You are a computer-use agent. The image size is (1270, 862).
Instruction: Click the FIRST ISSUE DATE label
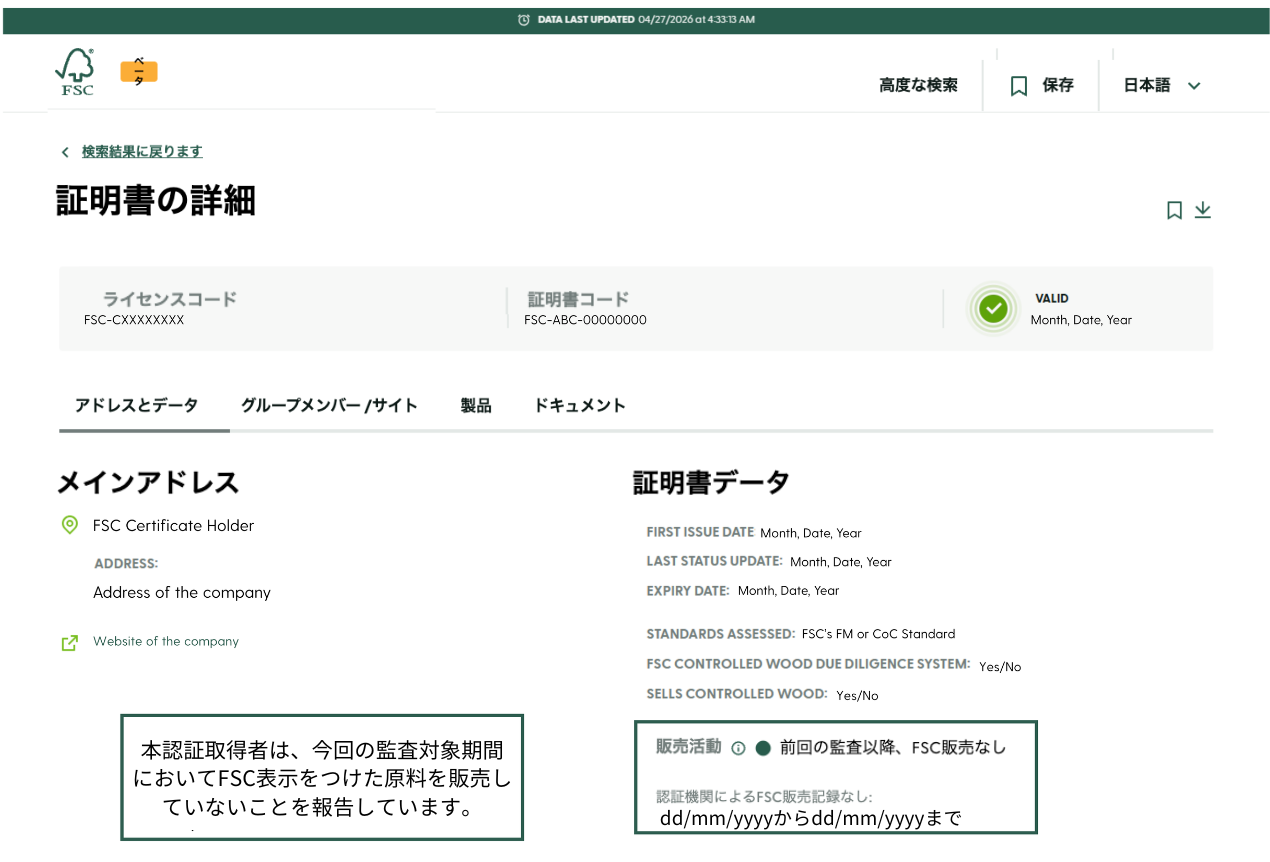[700, 532]
